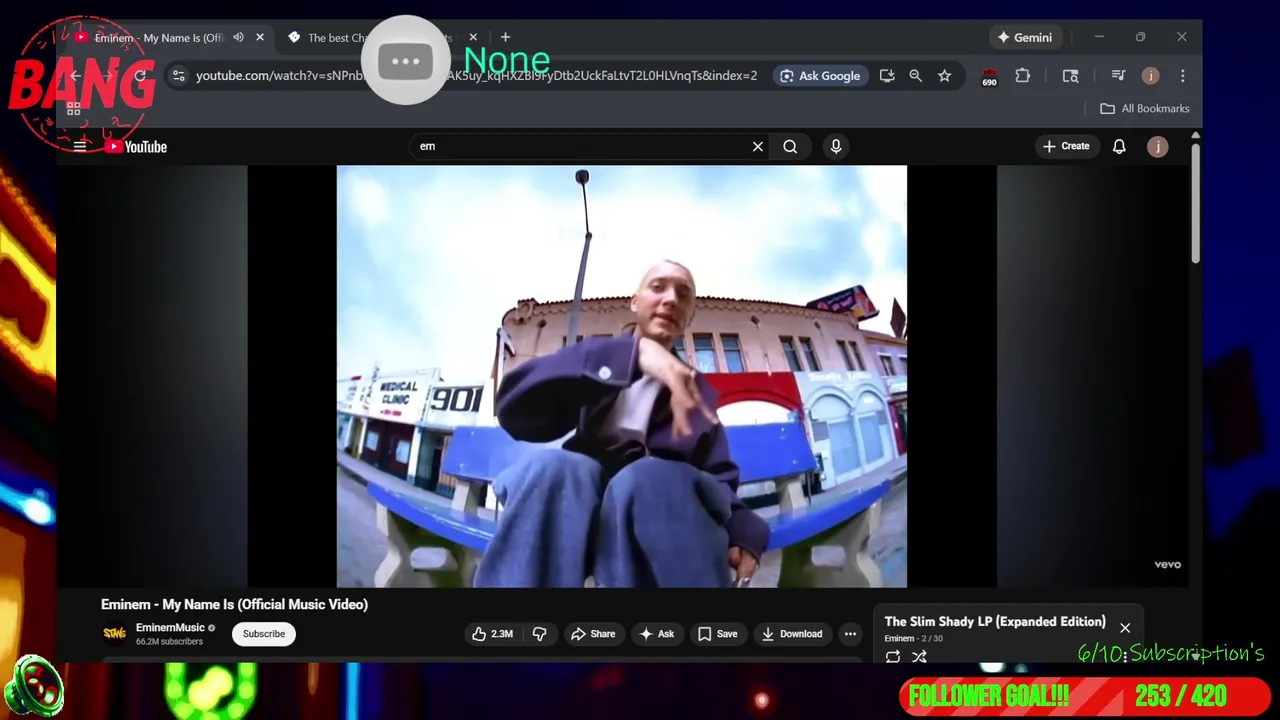Open Chrome profile avatar

click(1151, 76)
